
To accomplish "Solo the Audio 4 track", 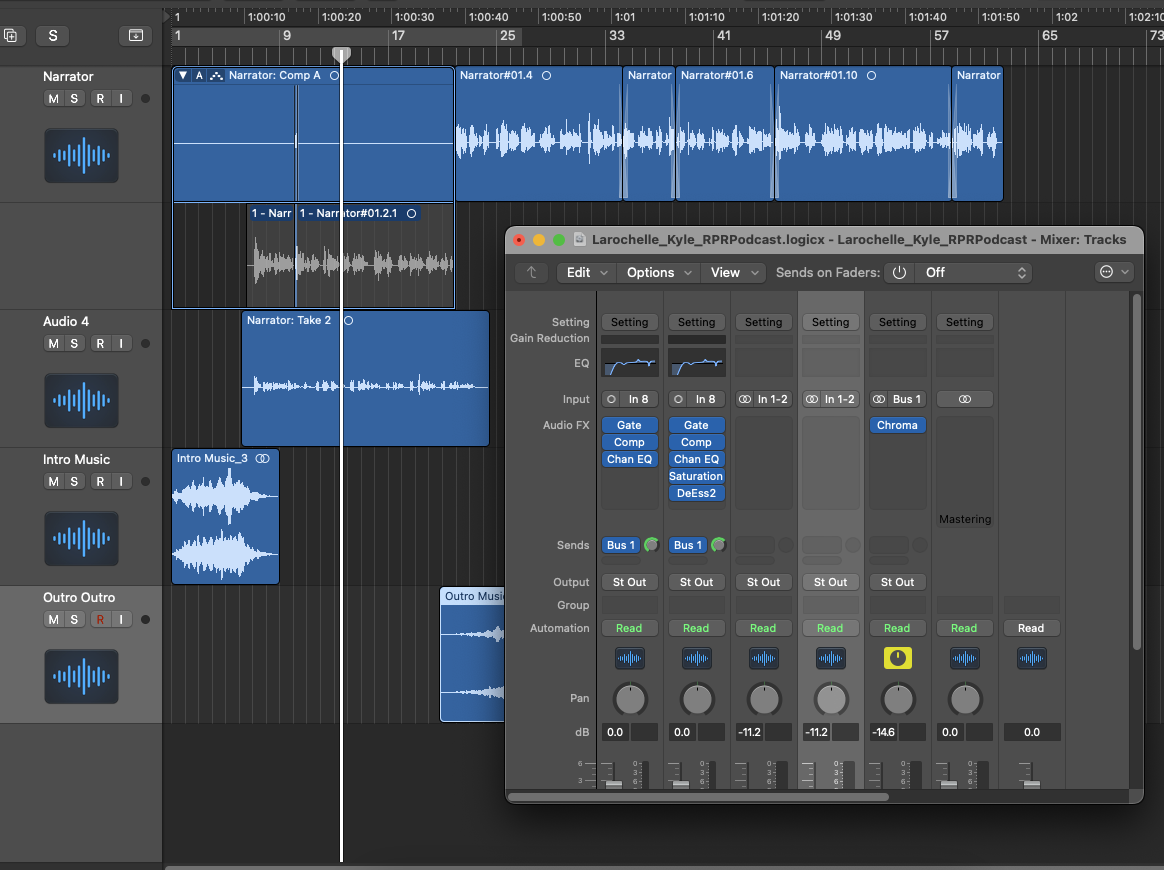I will 74,344.
